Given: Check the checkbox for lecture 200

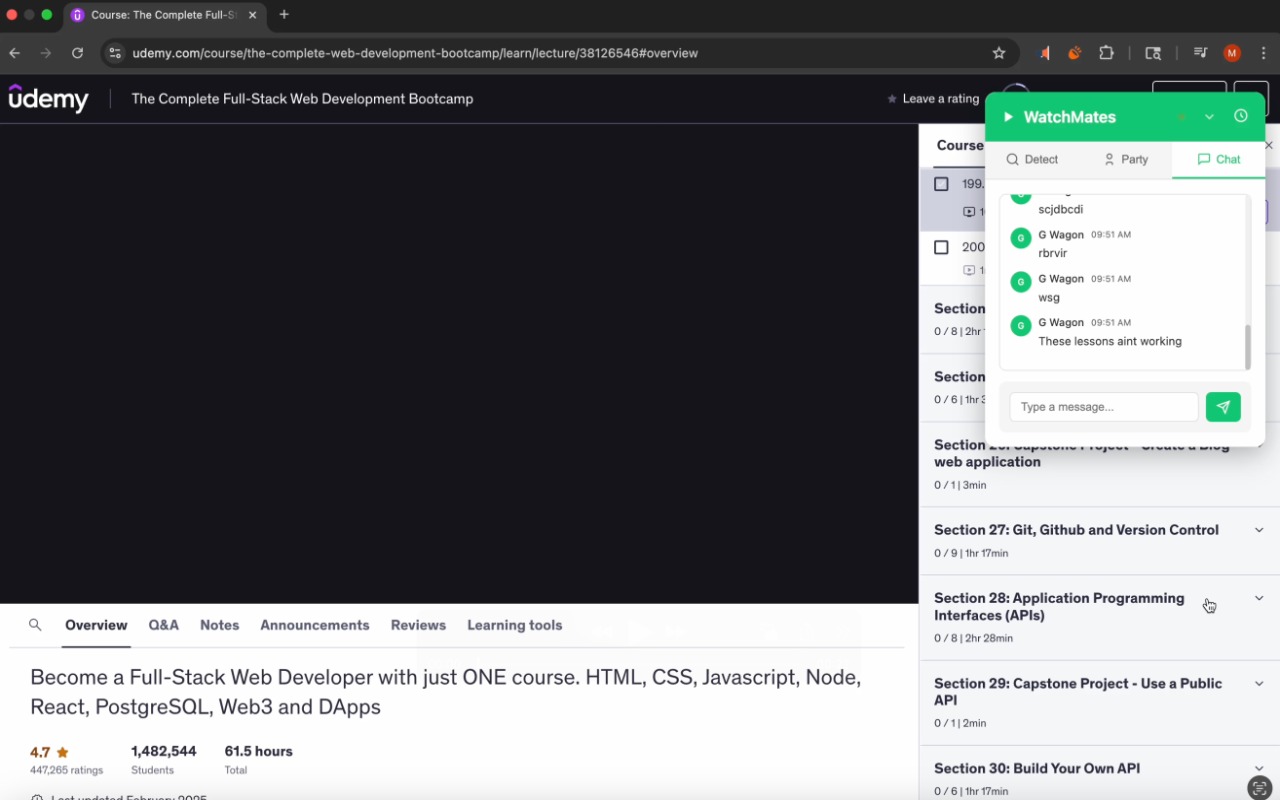Looking at the screenshot, I should point(941,247).
